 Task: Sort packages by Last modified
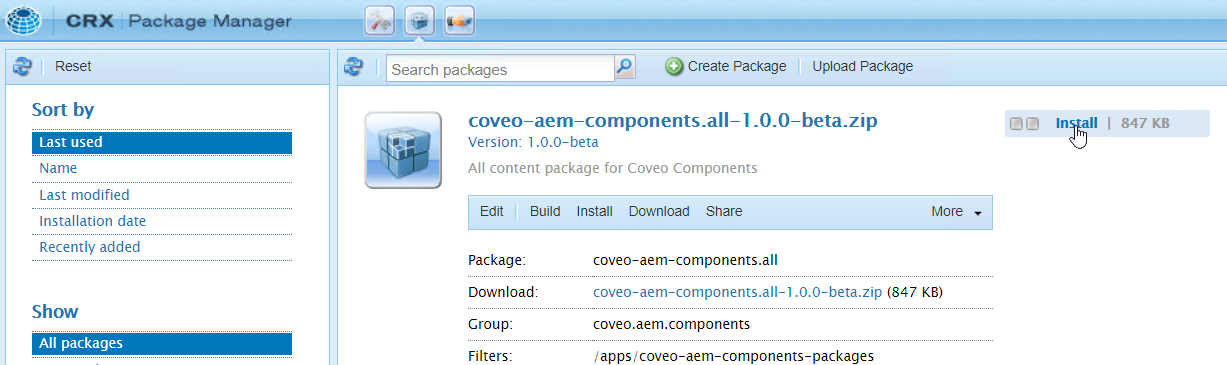[x=162, y=194]
